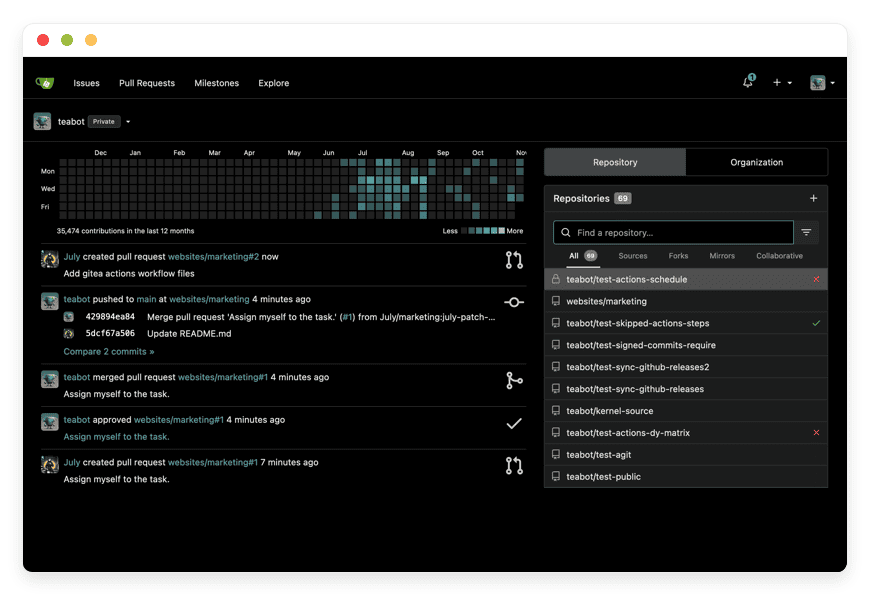Click July's avatar on the marketing#2 activity

pos(50,259)
